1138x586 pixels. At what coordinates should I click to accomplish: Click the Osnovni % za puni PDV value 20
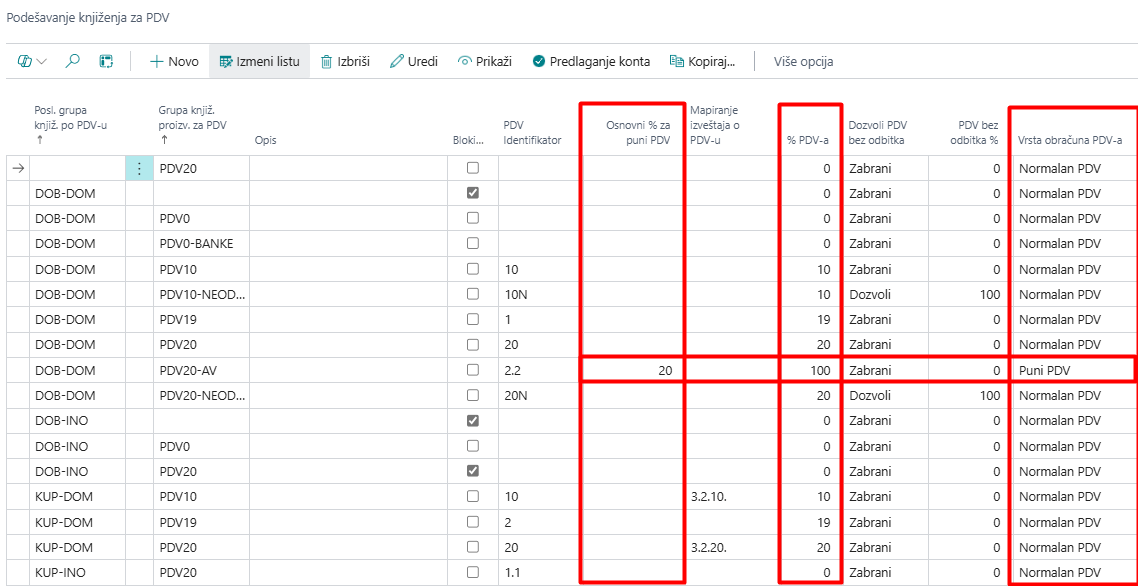coord(632,370)
